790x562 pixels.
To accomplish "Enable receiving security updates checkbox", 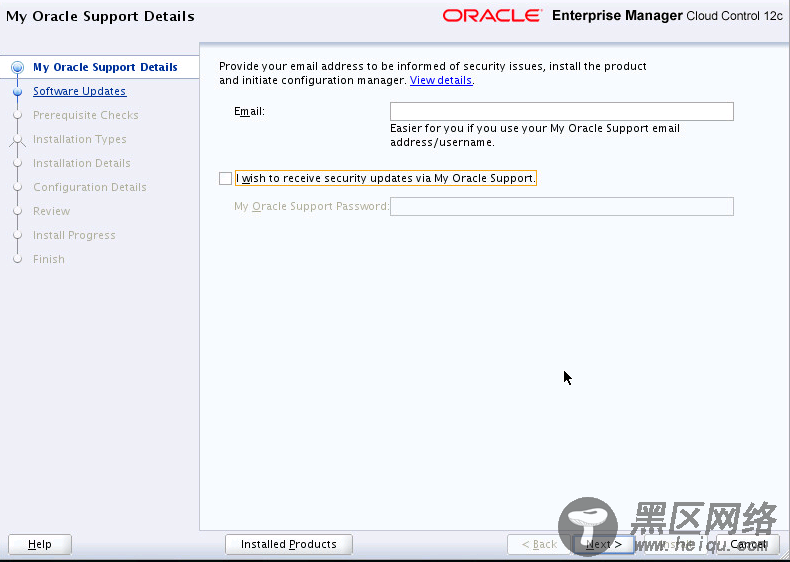I will [x=225, y=178].
